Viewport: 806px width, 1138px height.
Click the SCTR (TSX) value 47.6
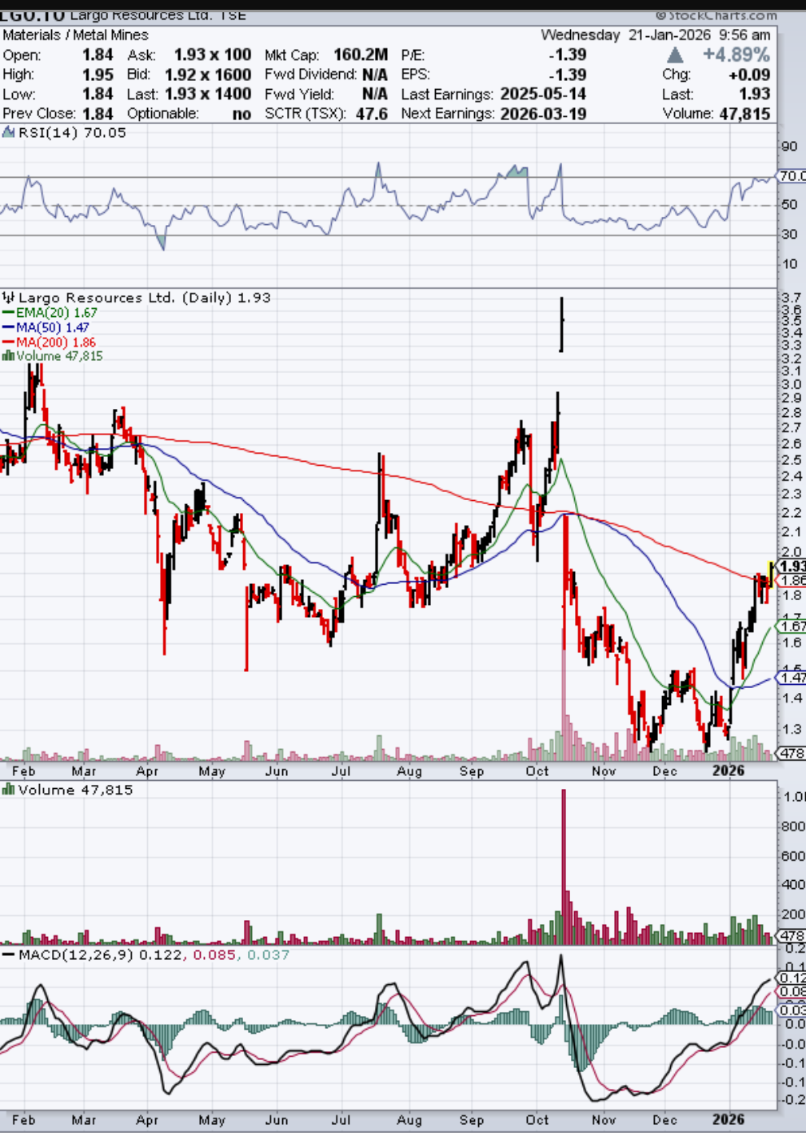pyautogui.click(x=372, y=114)
